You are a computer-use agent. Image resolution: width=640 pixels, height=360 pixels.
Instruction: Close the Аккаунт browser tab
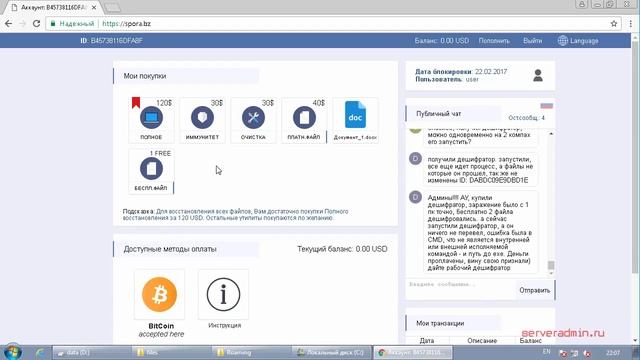(x=94, y=7)
